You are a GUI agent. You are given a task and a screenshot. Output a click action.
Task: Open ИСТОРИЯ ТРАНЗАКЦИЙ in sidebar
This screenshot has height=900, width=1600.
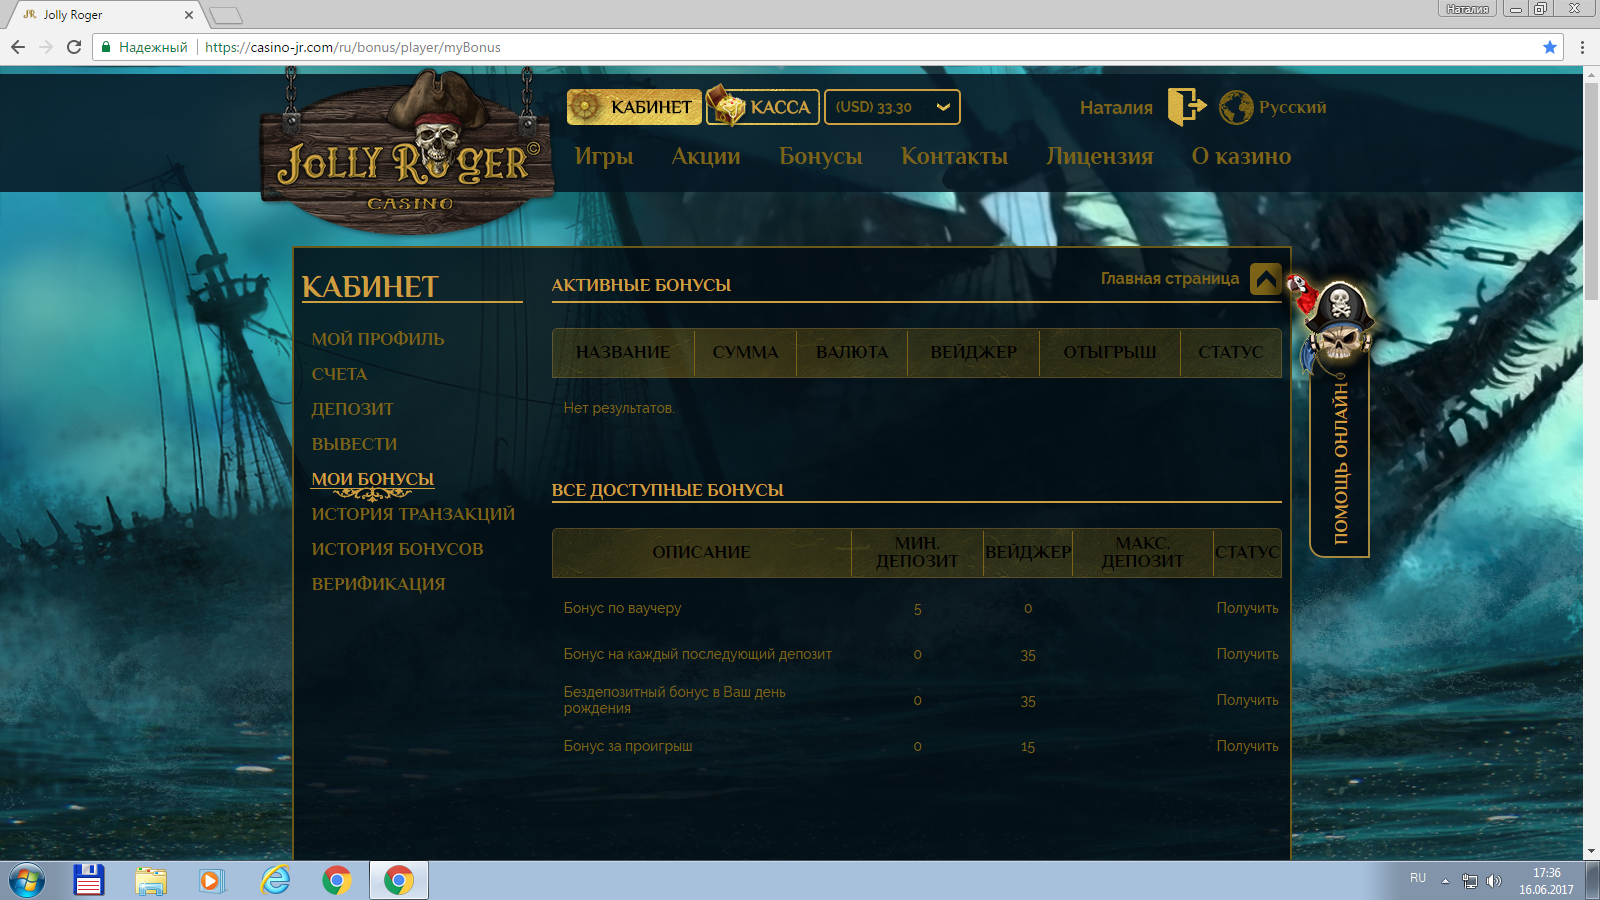point(413,514)
